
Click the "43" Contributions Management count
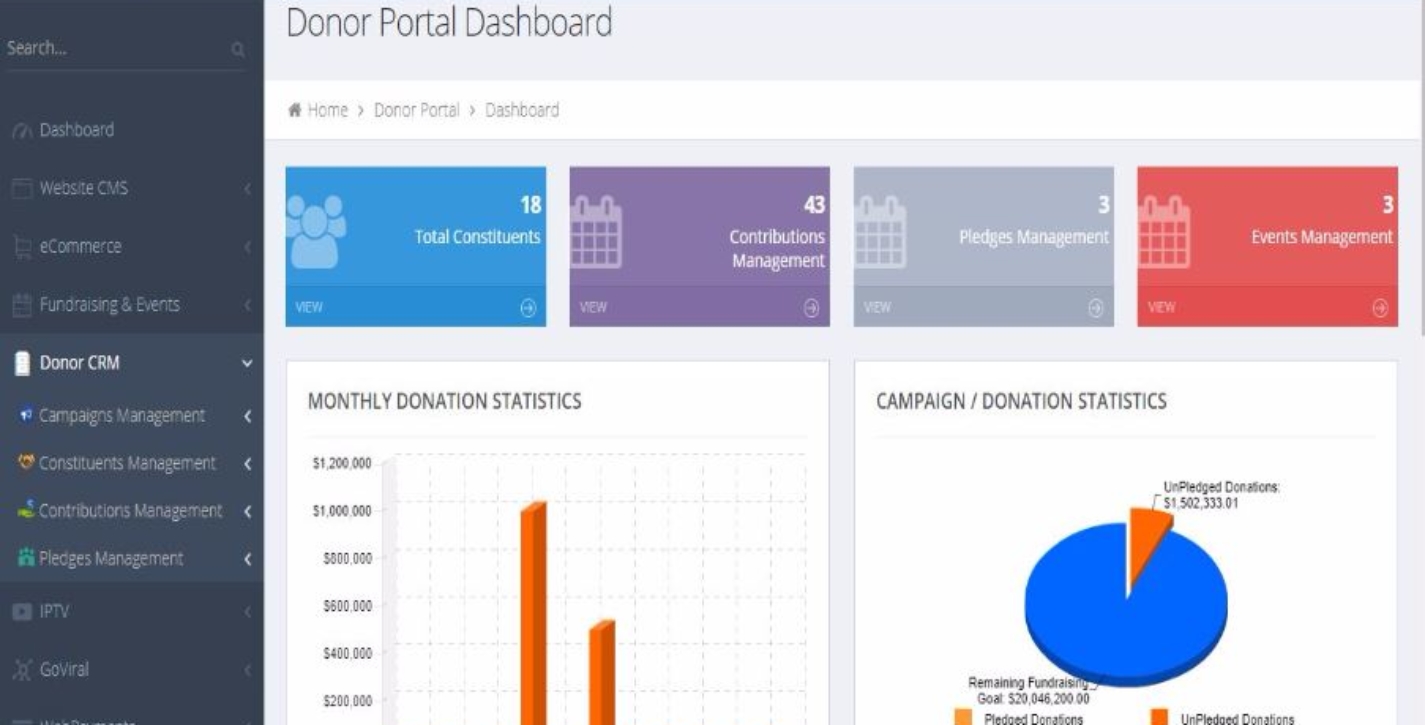coord(814,206)
